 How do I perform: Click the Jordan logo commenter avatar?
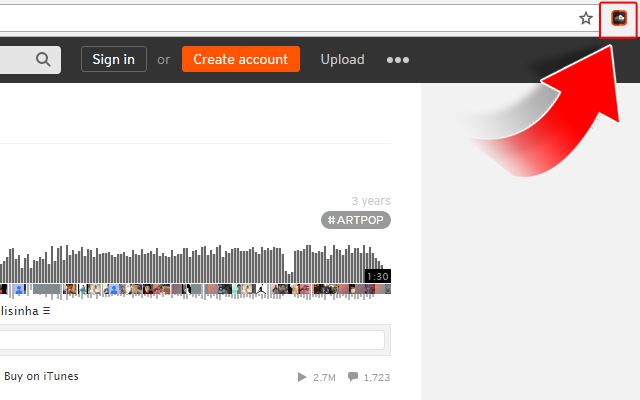[x=261, y=289]
